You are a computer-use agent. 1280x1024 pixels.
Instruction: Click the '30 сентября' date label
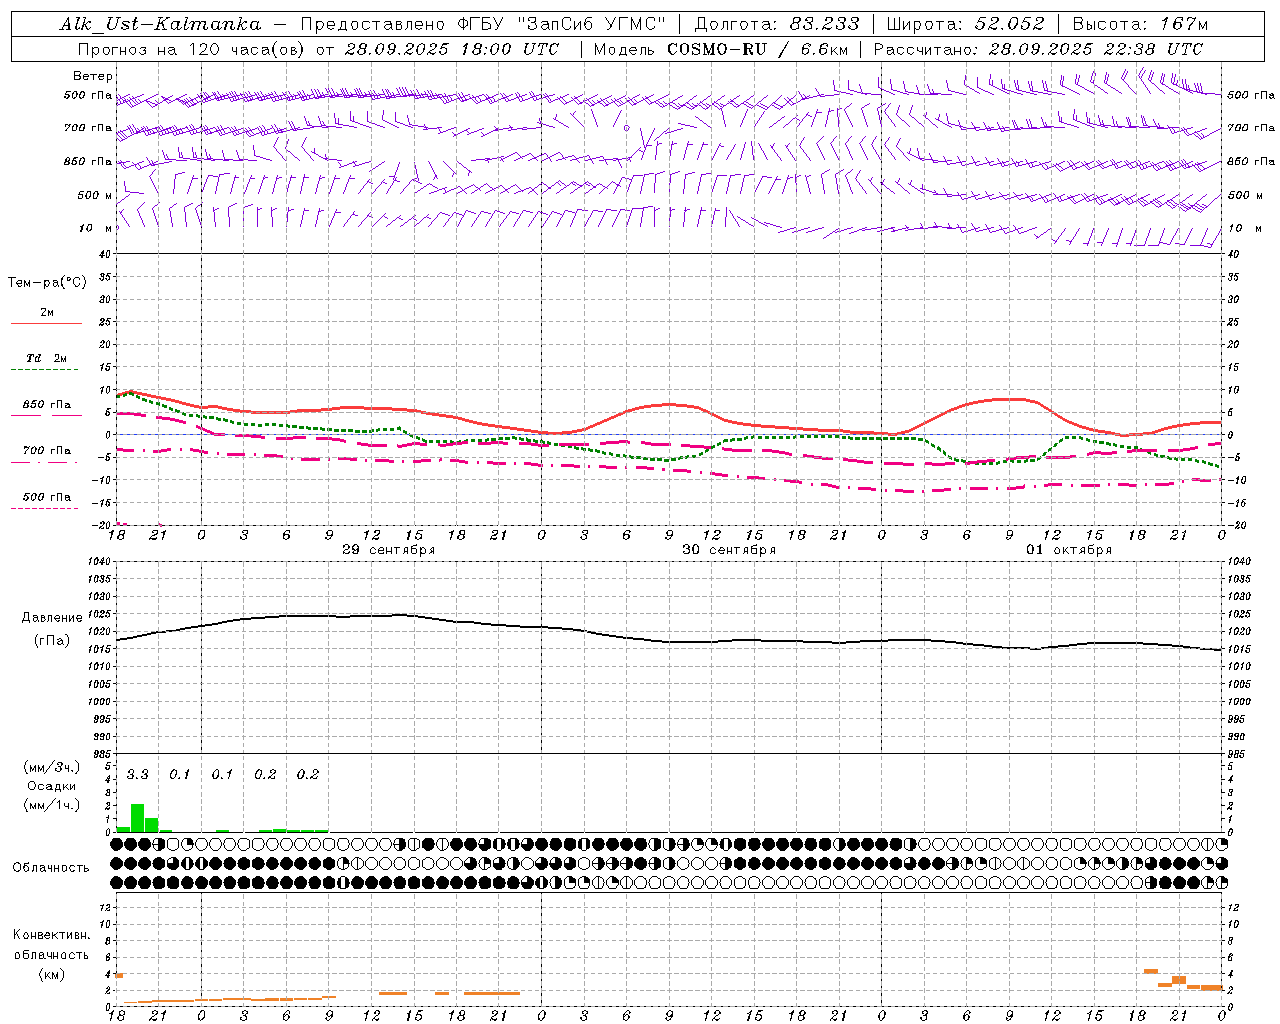coord(729,550)
